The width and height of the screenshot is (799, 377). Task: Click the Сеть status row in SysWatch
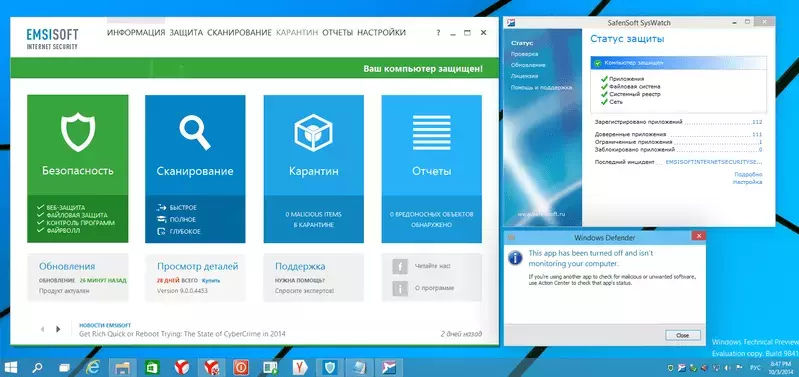(x=612, y=102)
